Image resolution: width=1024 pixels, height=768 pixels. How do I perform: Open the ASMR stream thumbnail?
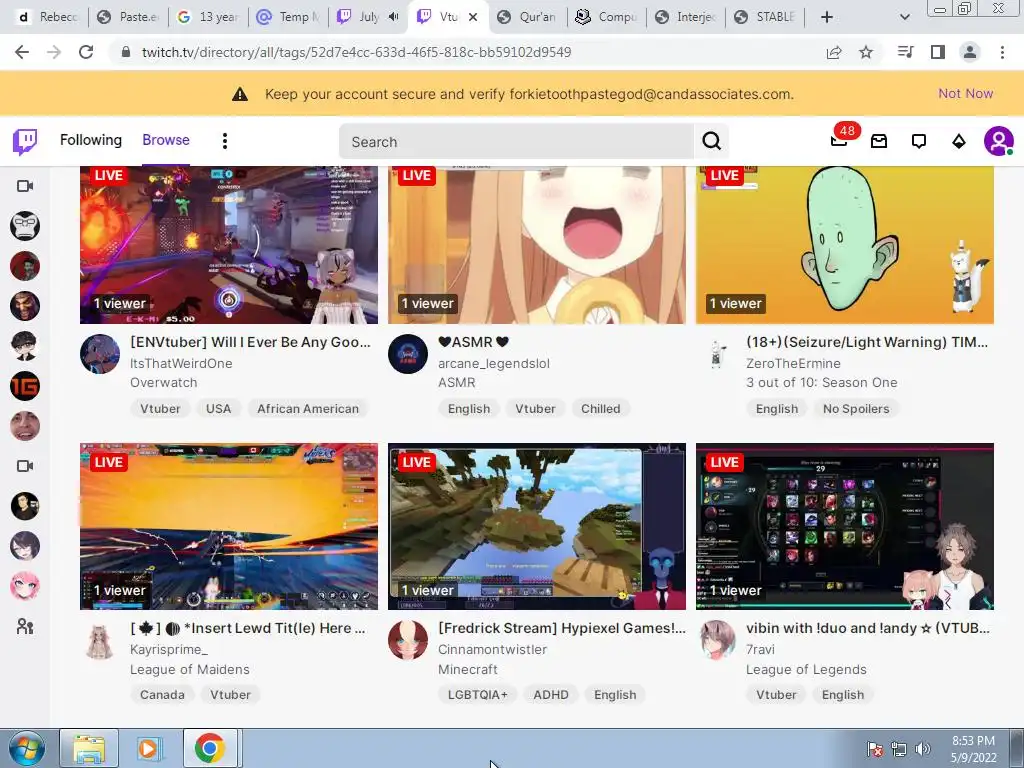[x=537, y=245]
